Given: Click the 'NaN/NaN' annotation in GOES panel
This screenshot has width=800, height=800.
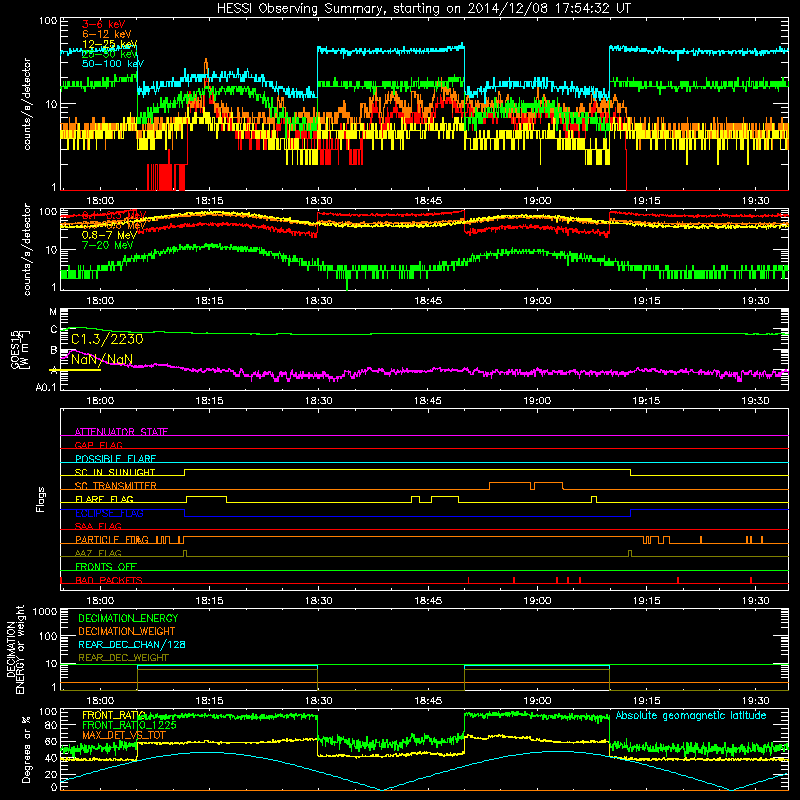Looking at the screenshot, I should pos(102,359).
